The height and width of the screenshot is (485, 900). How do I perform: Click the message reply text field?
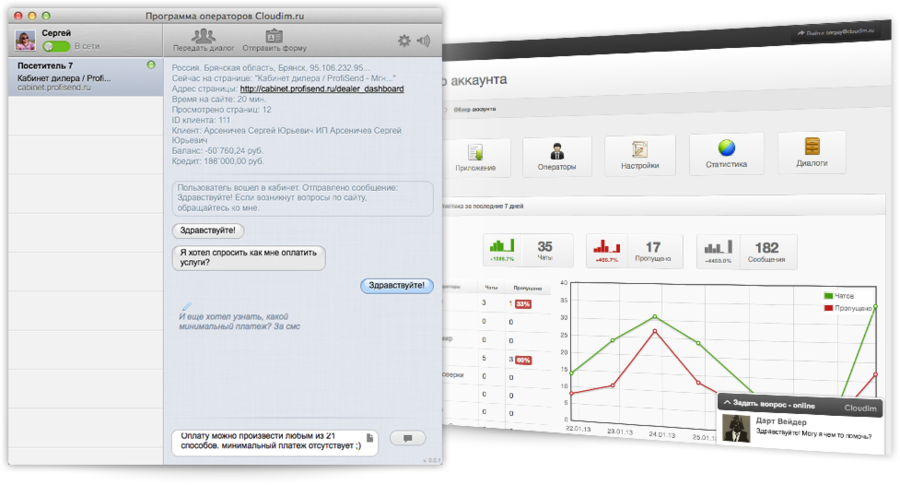click(x=275, y=441)
